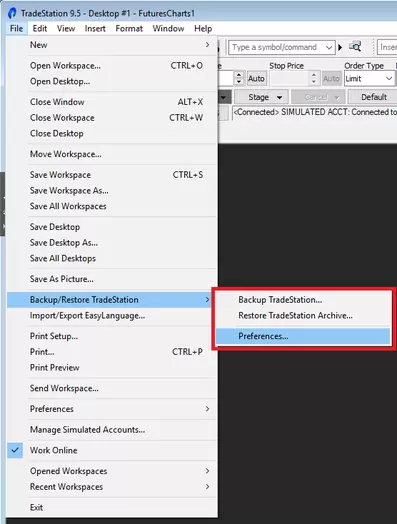Choose Import/Export EasyLanguage...
The image size is (397, 524).
tap(112, 315)
